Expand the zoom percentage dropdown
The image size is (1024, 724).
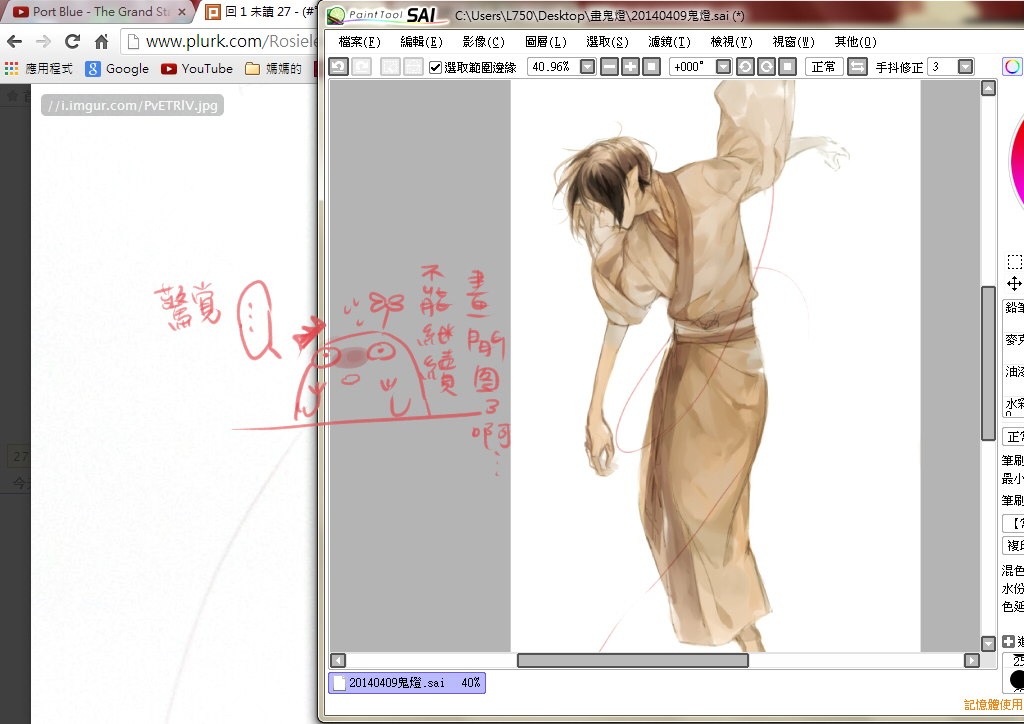tap(587, 67)
